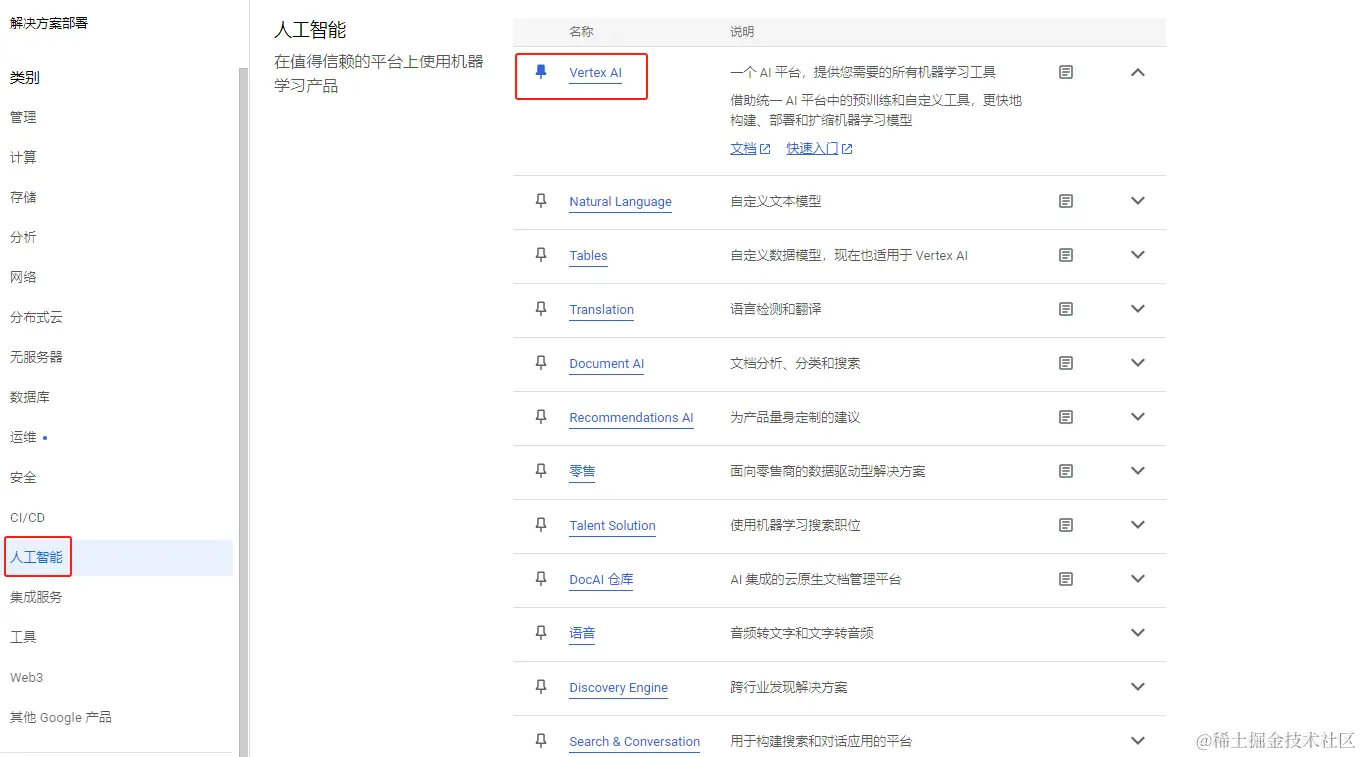This screenshot has width=1362, height=757.
Task: Open the 文档 external link
Action: (x=750, y=149)
